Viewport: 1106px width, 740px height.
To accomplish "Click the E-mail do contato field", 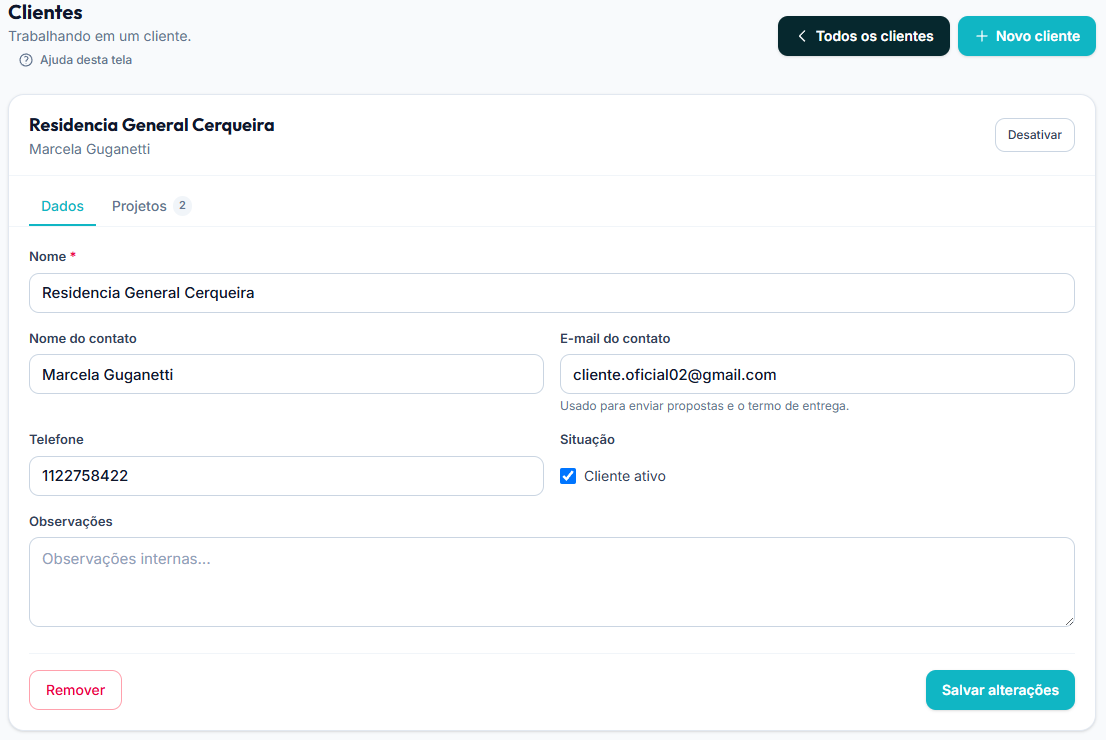I will coord(817,374).
